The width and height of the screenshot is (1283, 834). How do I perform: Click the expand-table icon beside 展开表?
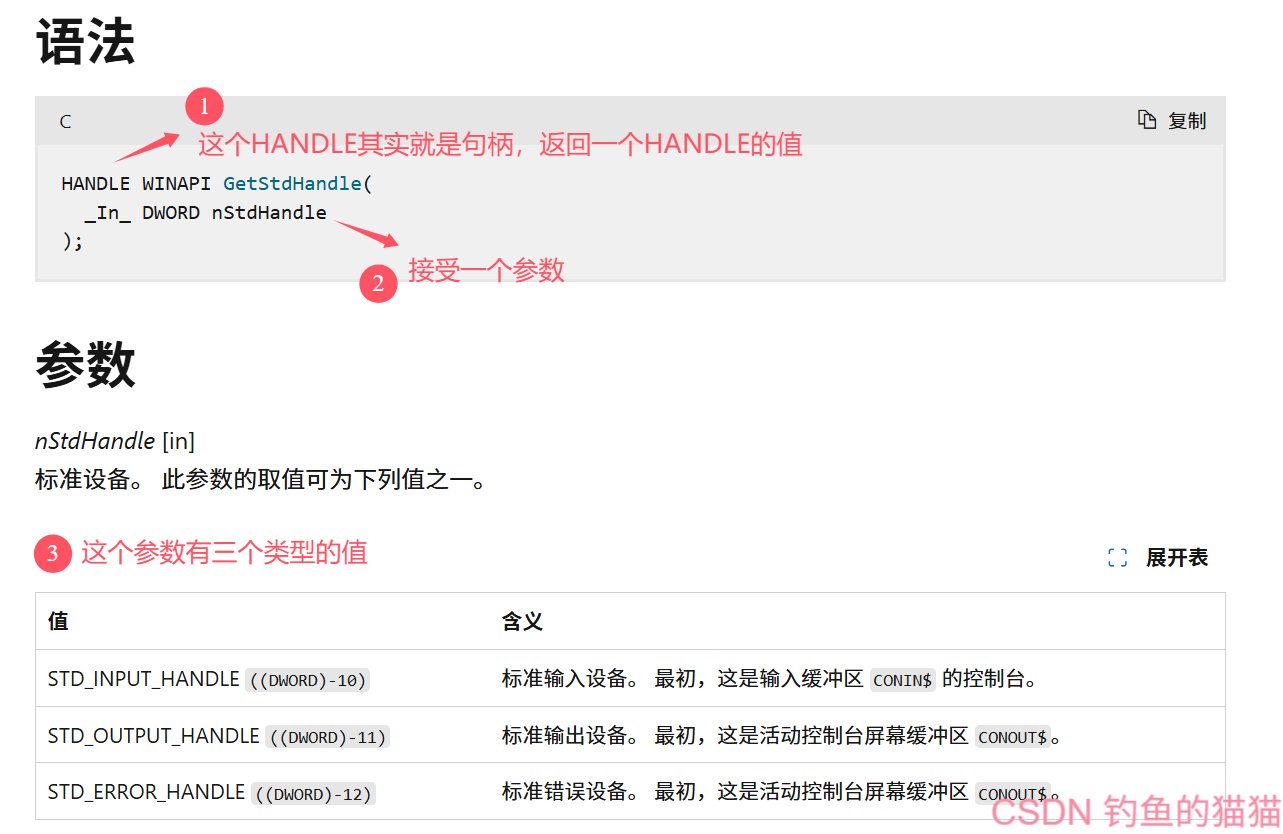tap(1117, 558)
